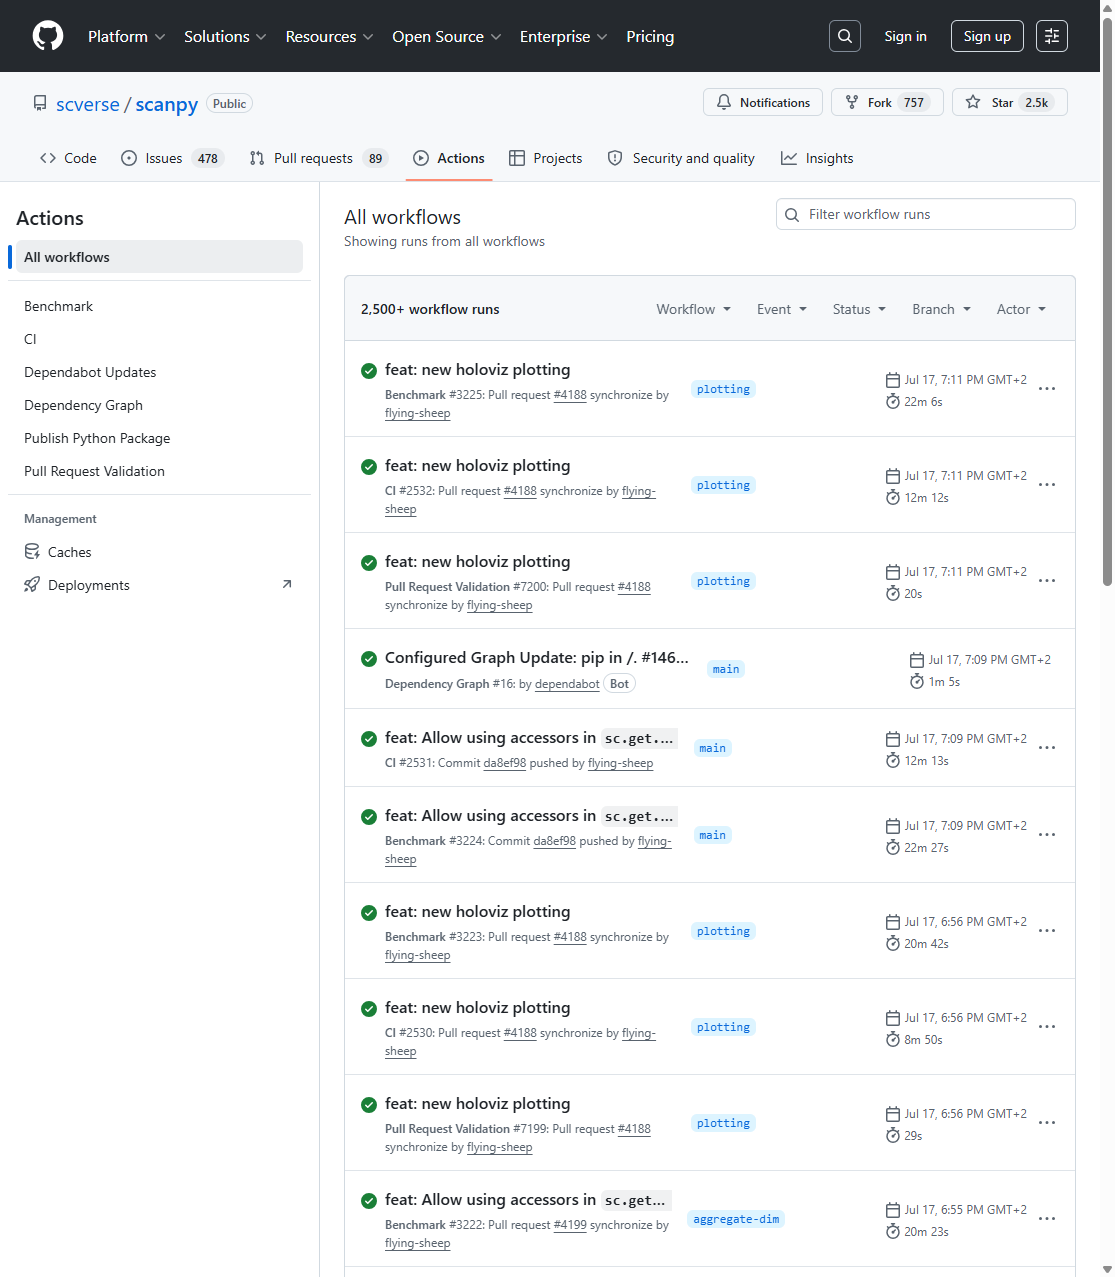Viewport: 1115px width, 1277px height.
Task: Open Deployments management page
Action: (159, 585)
